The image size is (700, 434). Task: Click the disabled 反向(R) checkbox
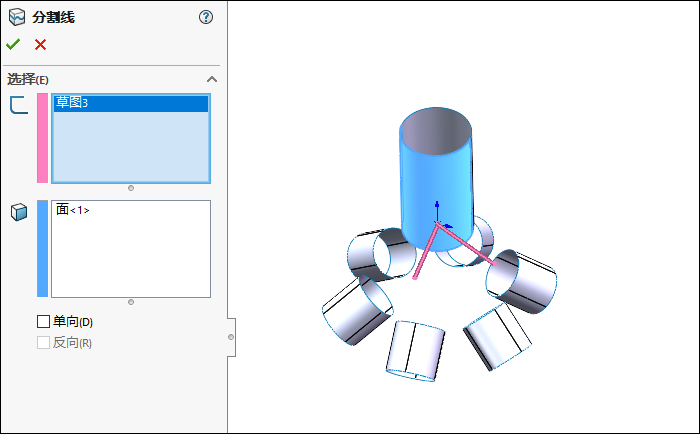43,342
